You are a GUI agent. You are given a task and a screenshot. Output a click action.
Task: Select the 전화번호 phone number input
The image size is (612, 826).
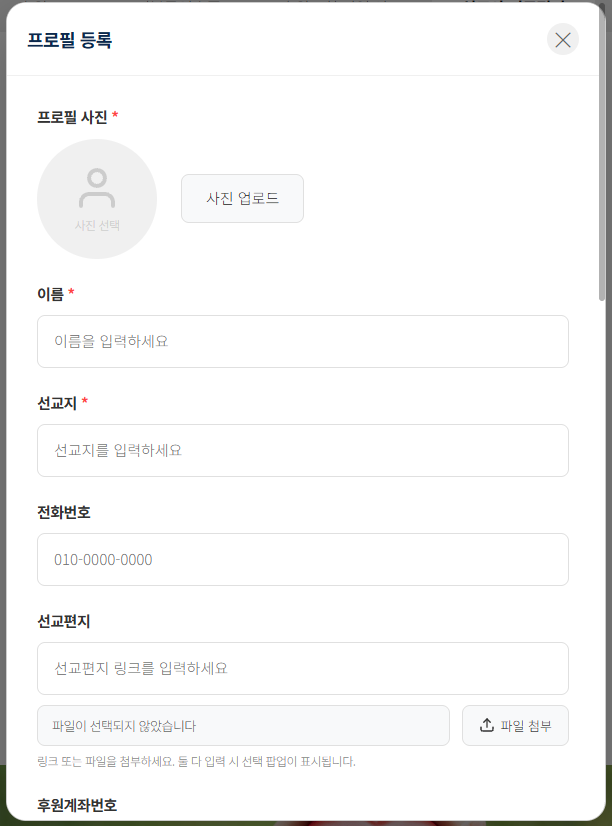(x=302, y=559)
